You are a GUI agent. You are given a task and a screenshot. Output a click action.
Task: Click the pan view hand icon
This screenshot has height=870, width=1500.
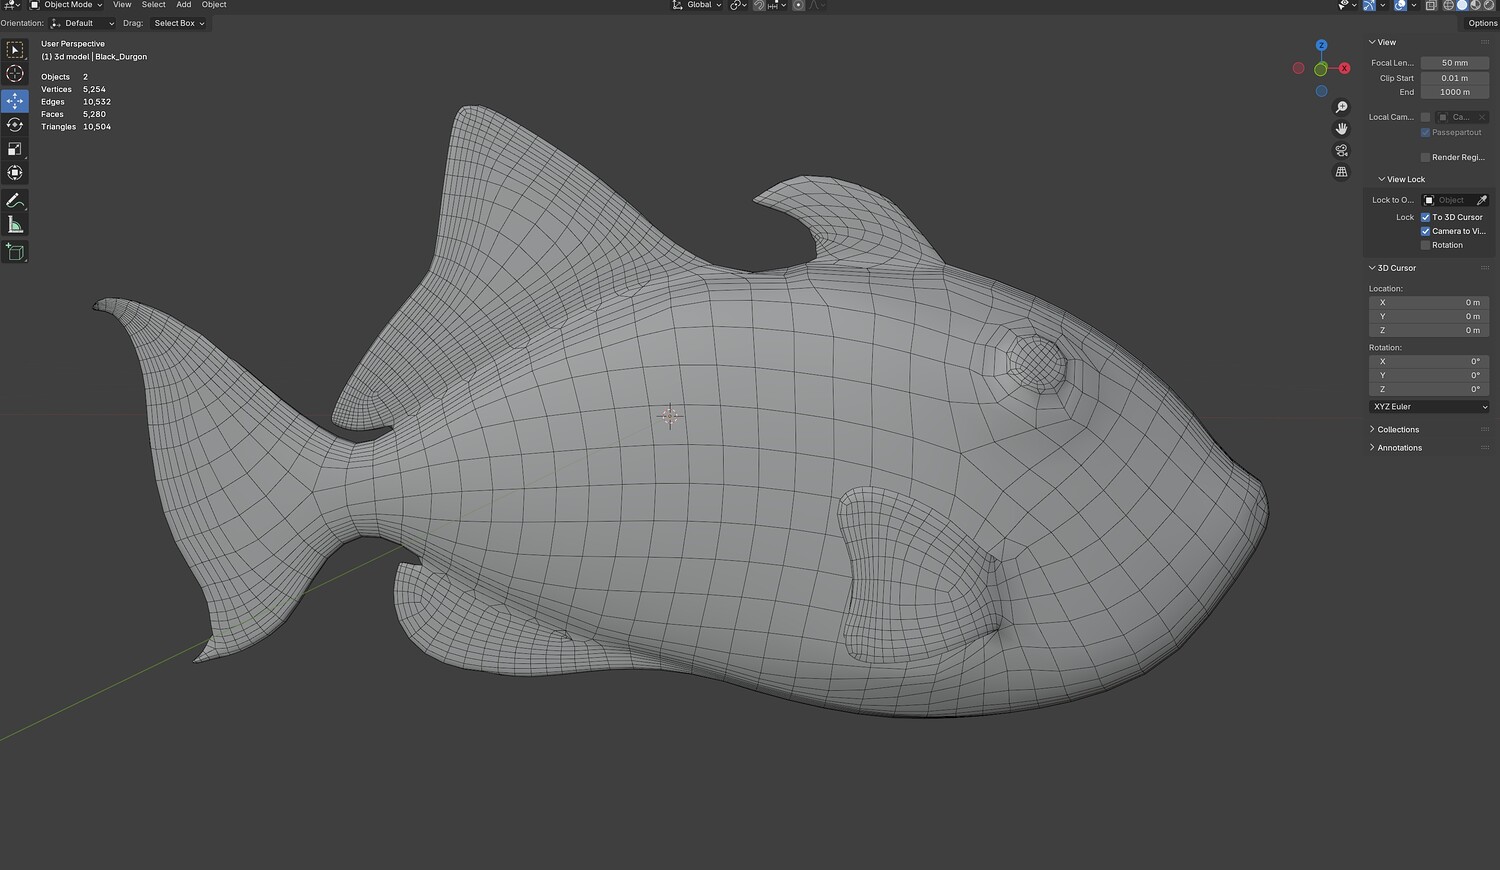tap(1342, 129)
